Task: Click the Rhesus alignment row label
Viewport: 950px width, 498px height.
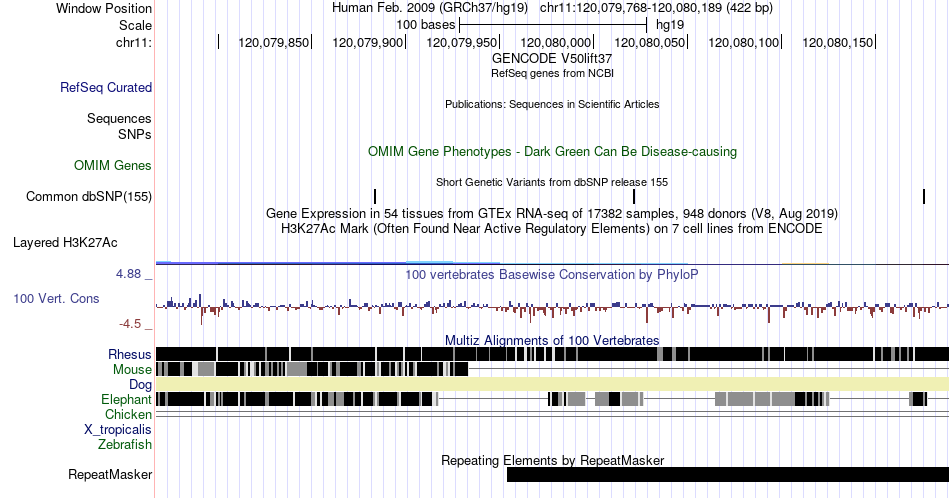Action: click(130, 354)
